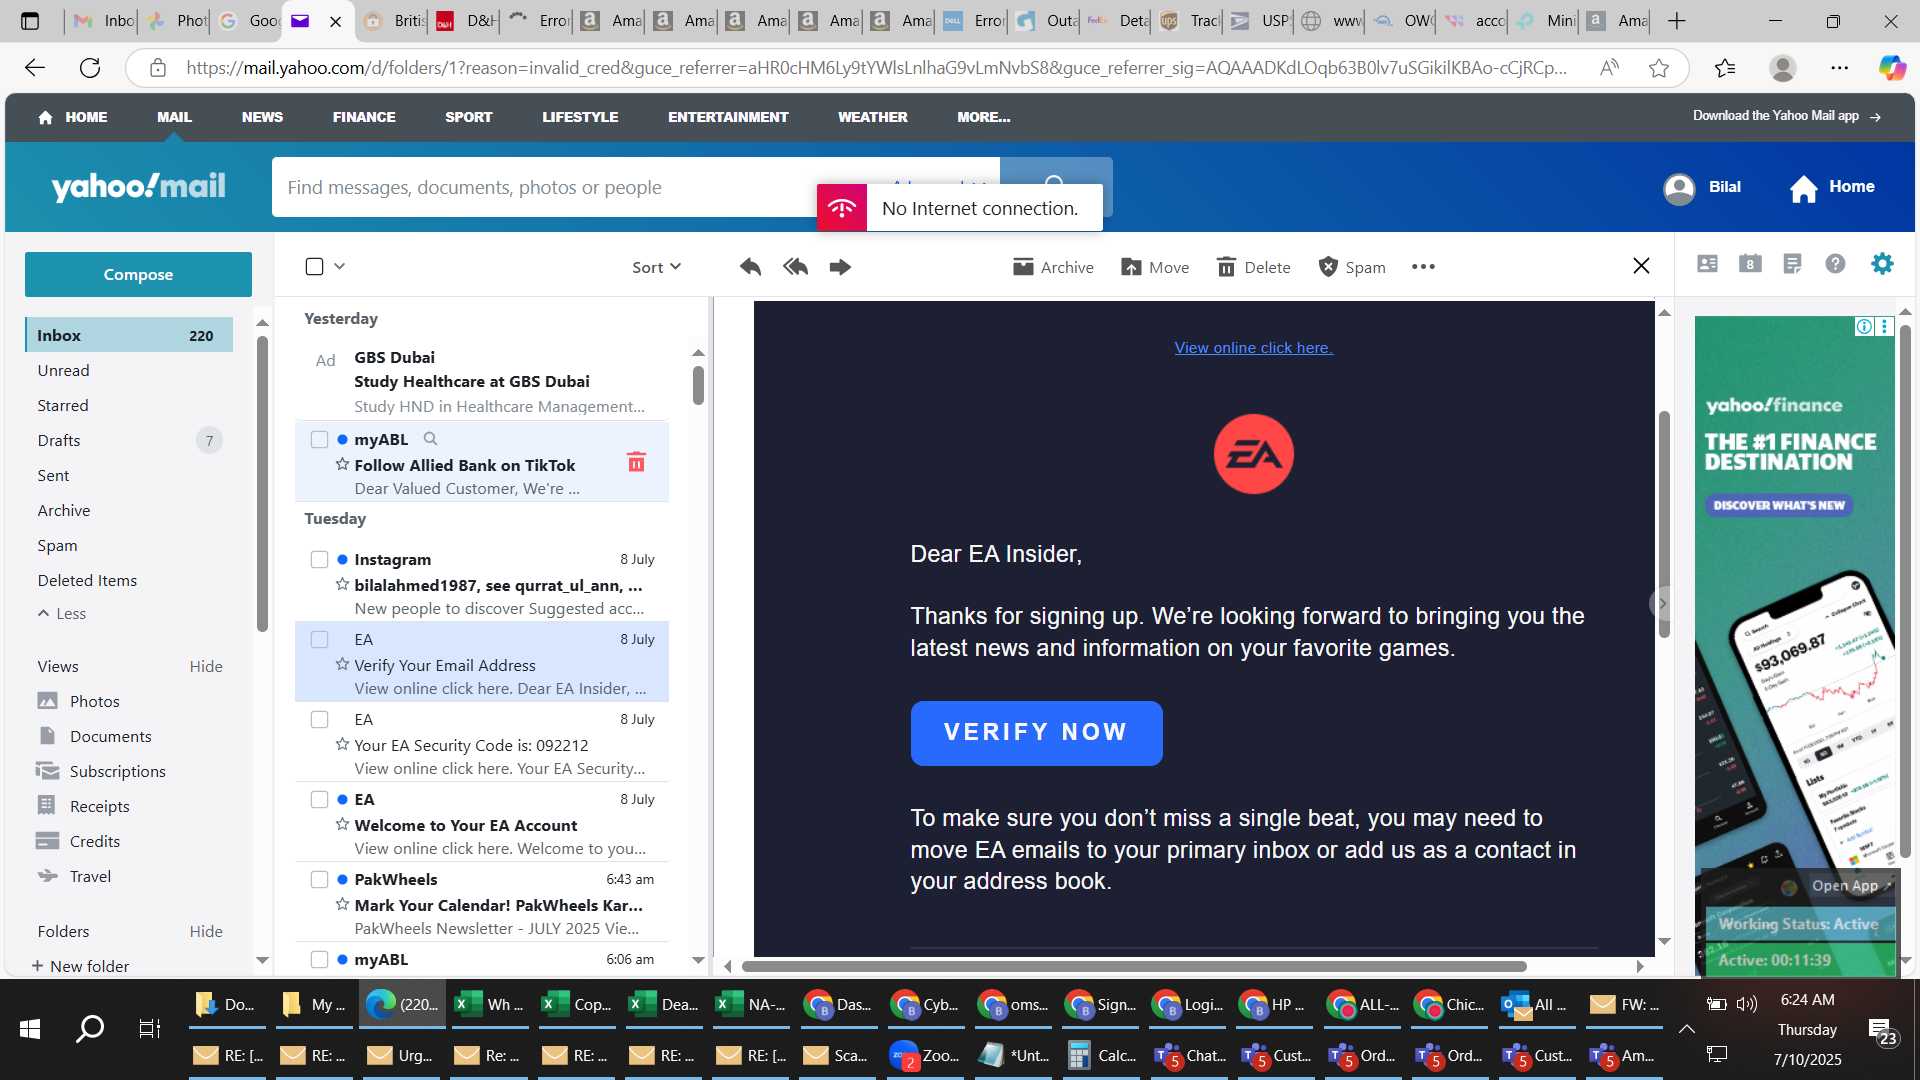
Task: Go to the FINANCE tab
Action: 364,117
